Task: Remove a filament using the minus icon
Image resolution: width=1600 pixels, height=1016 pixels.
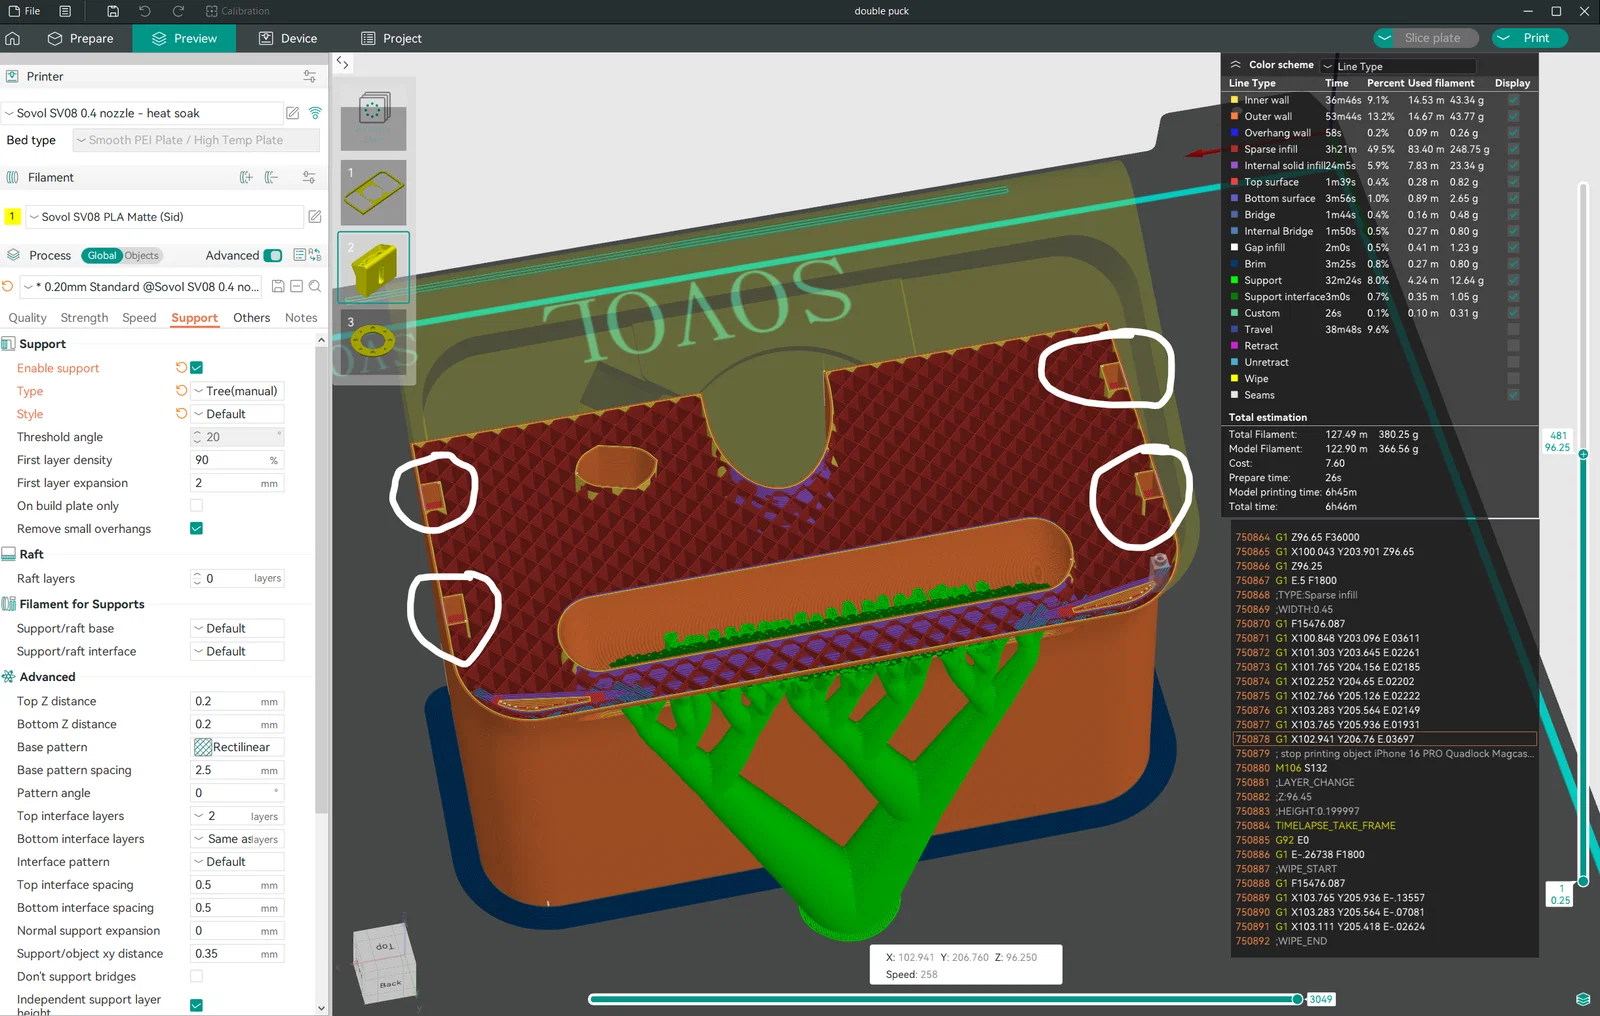Action: [x=271, y=177]
